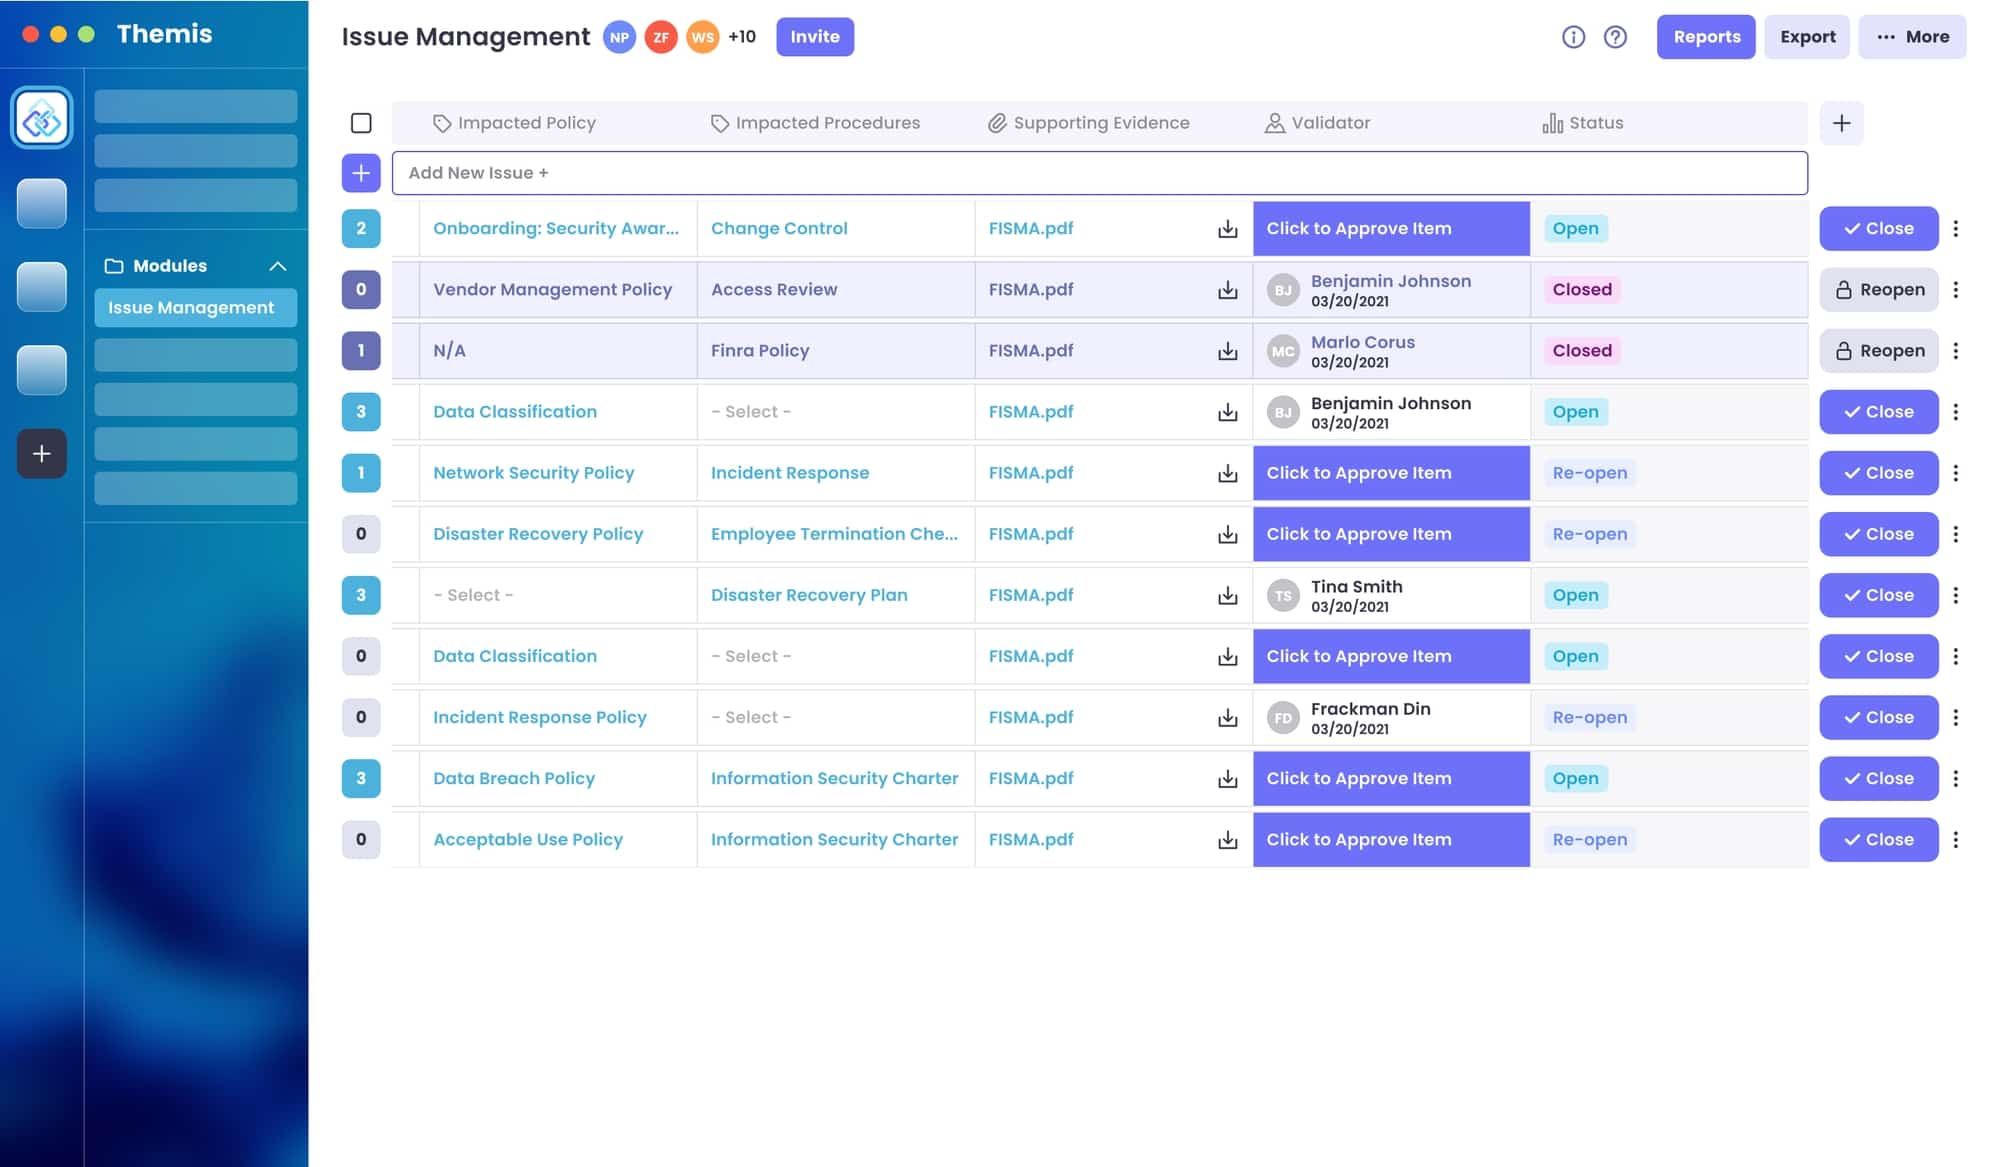Open the More menu in the top right
This screenshot has height=1167, width=2000.
point(1912,36)
